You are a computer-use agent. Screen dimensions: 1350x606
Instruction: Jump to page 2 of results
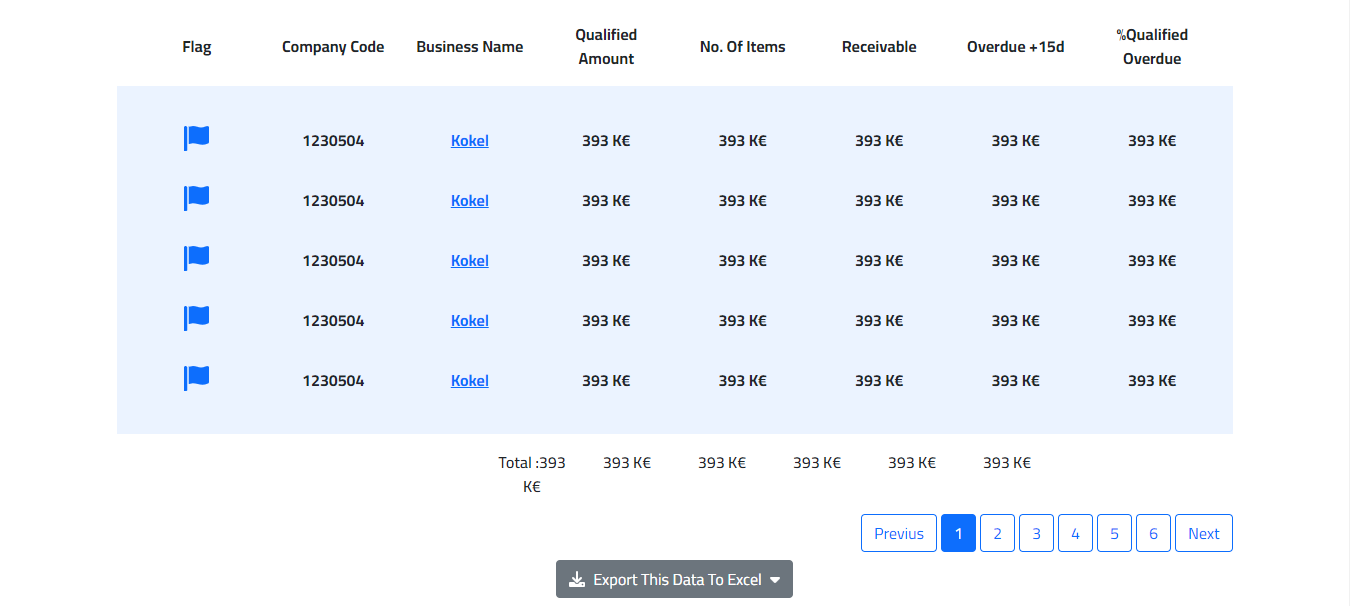(997, 533)
